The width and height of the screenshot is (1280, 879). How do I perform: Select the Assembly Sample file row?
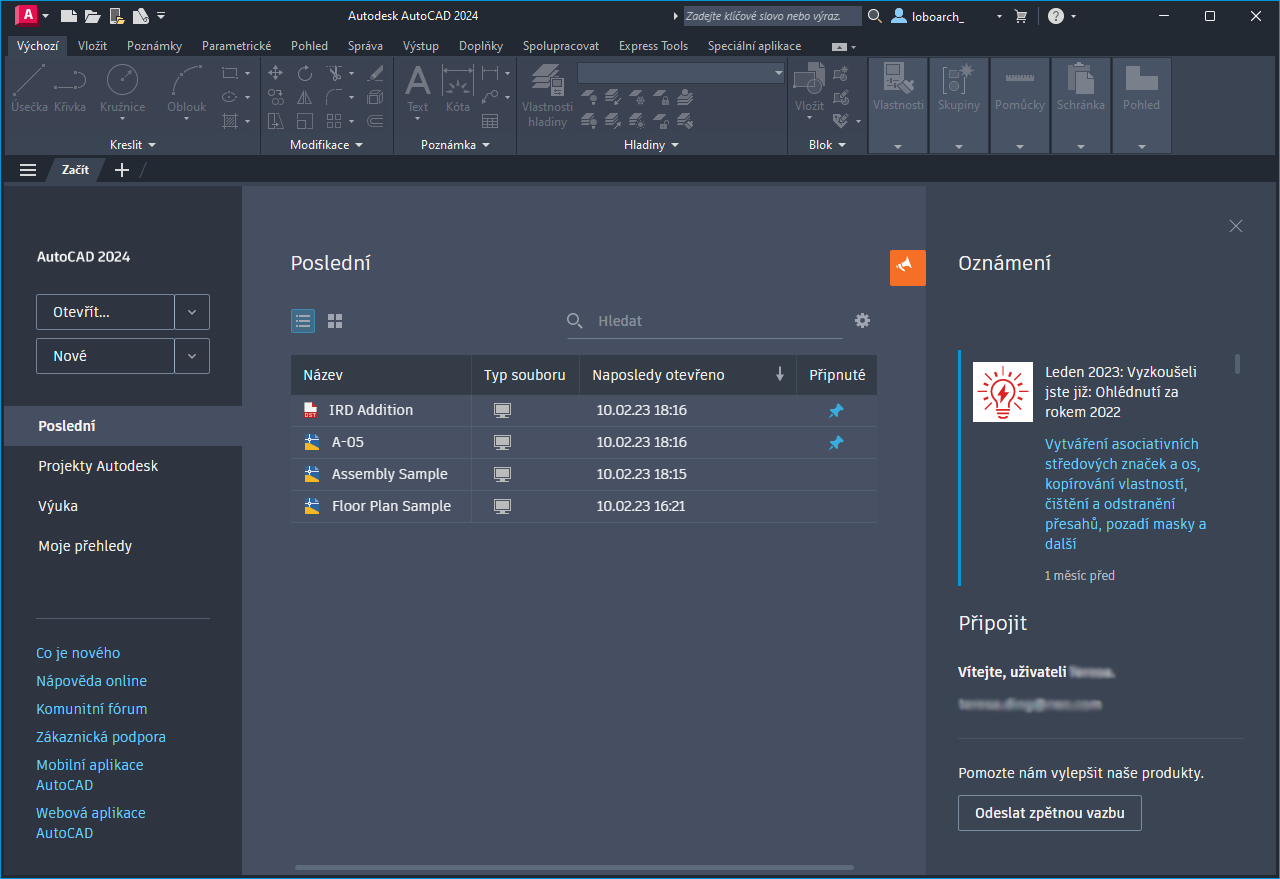click(584, 474)
